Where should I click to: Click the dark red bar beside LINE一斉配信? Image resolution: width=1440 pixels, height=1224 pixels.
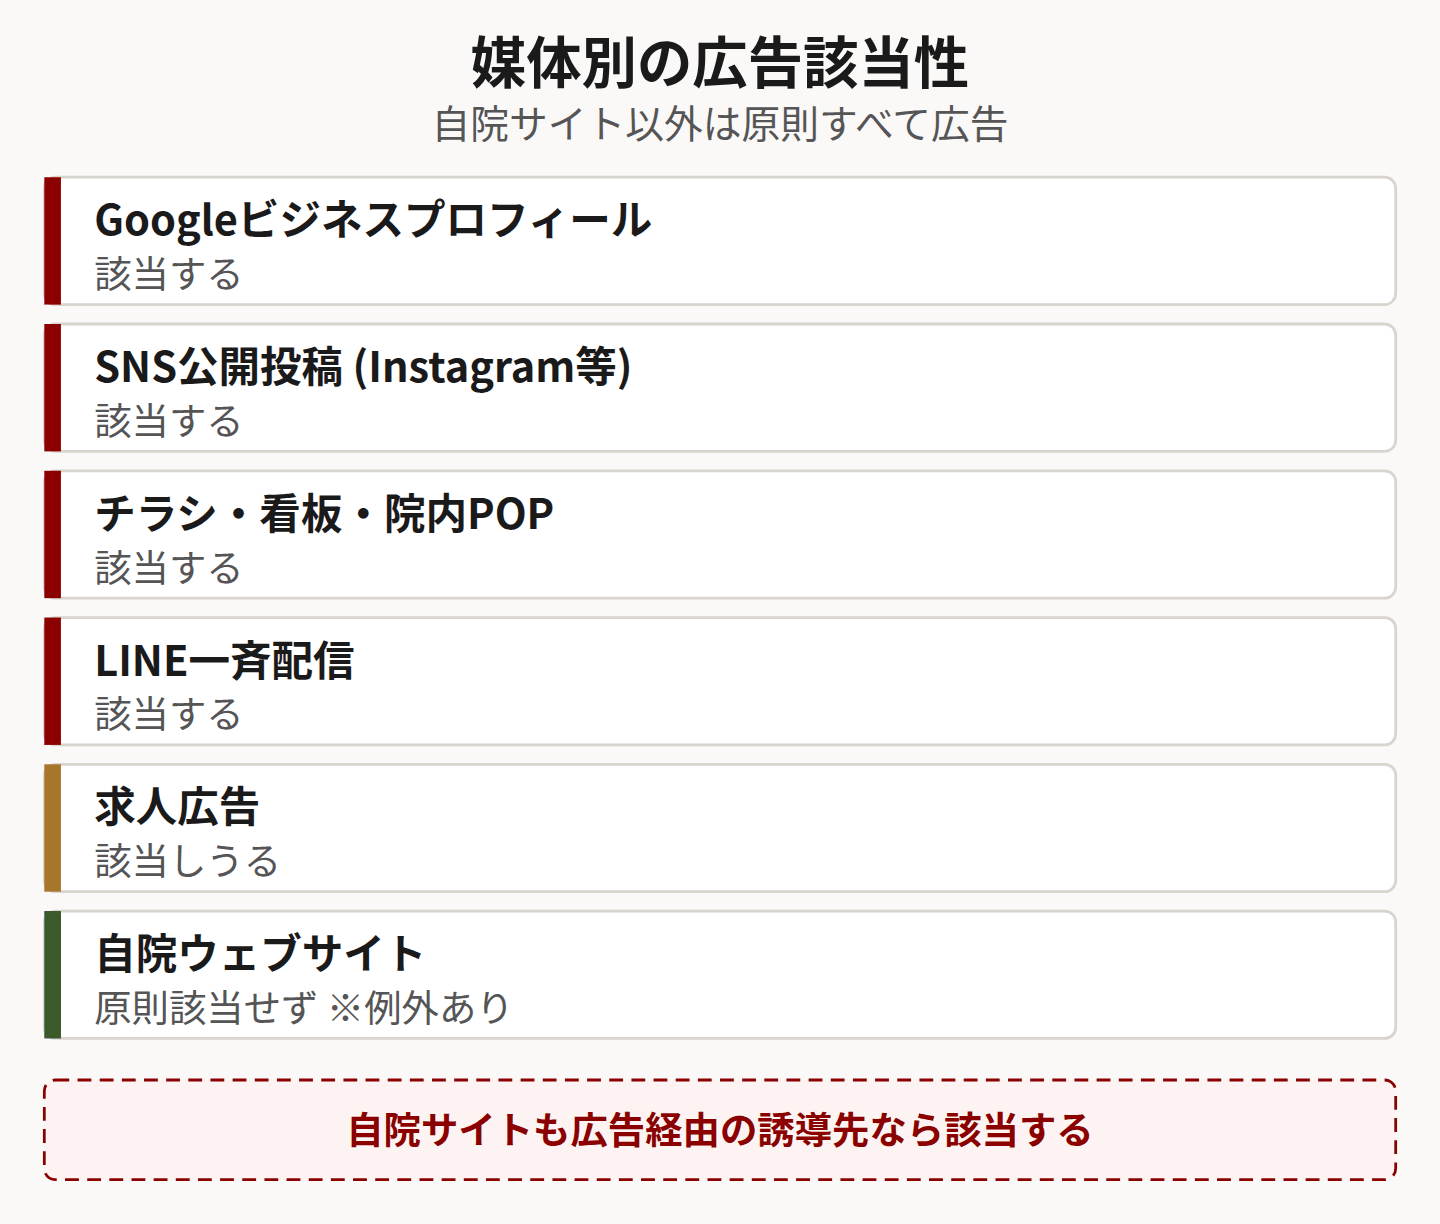[52, 681]
